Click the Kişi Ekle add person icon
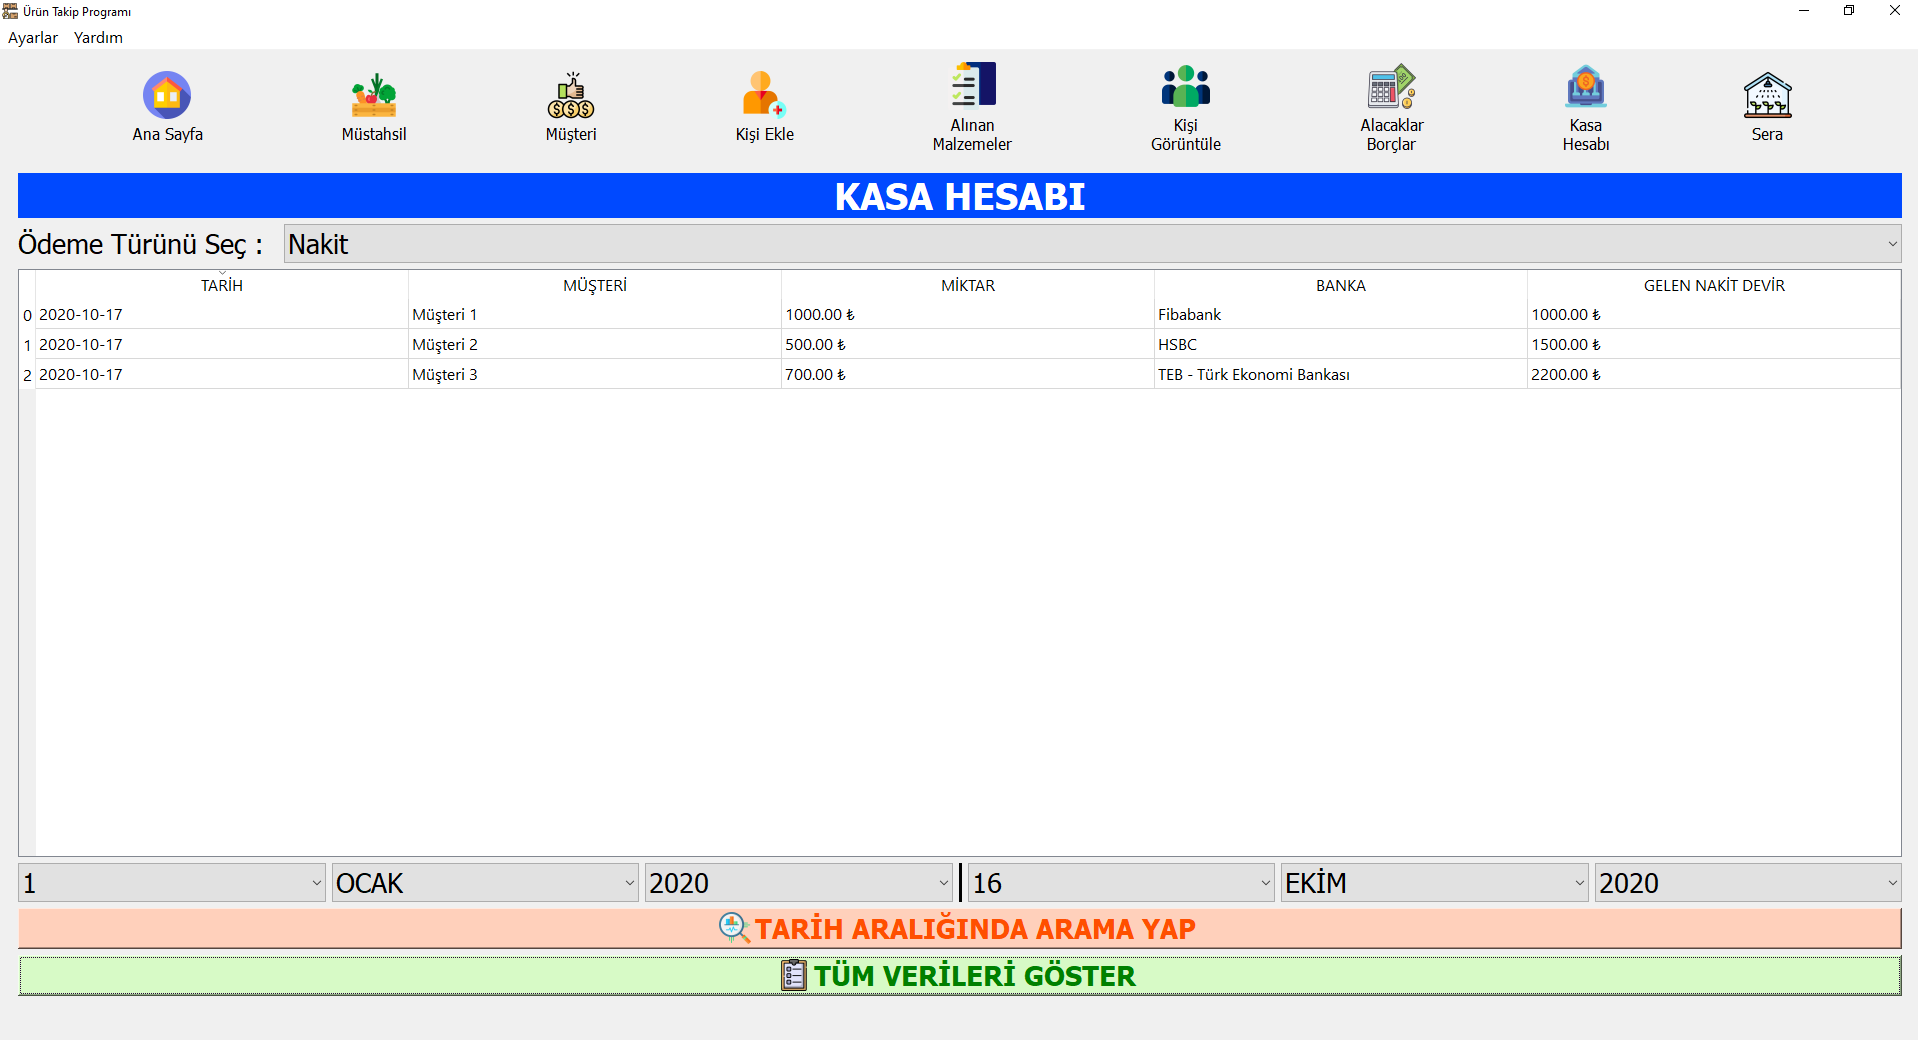The width and height of the screenshot is (1918, 1040). tap(764, 96)
